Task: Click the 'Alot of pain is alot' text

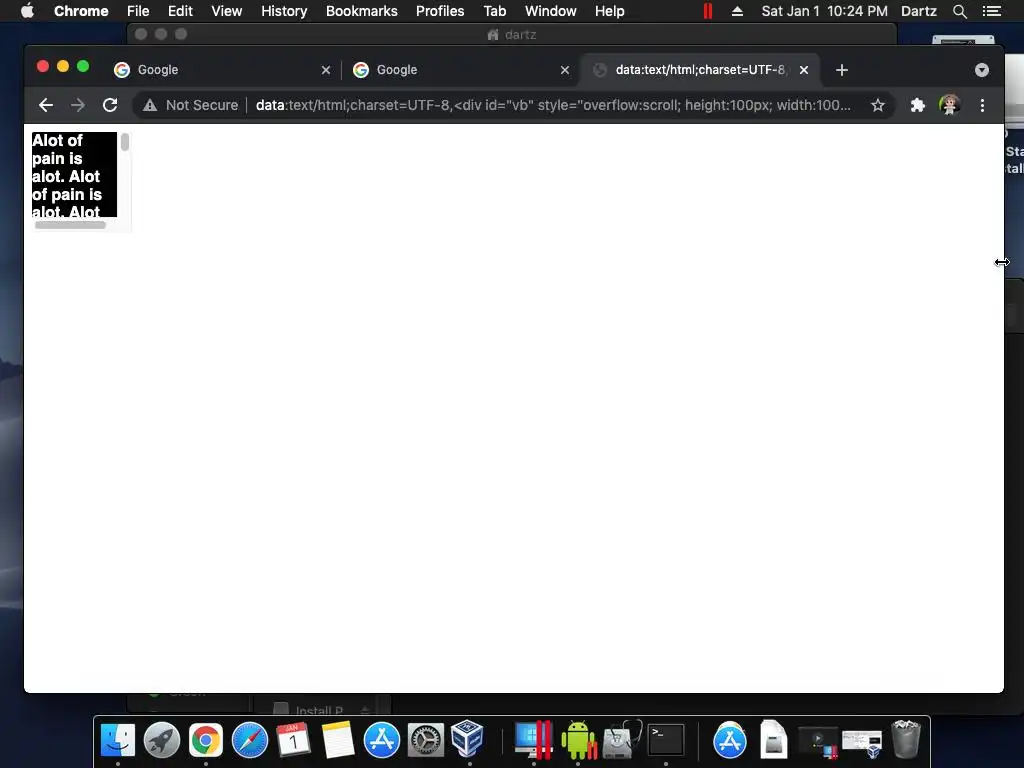Action: tap(66, 176)
